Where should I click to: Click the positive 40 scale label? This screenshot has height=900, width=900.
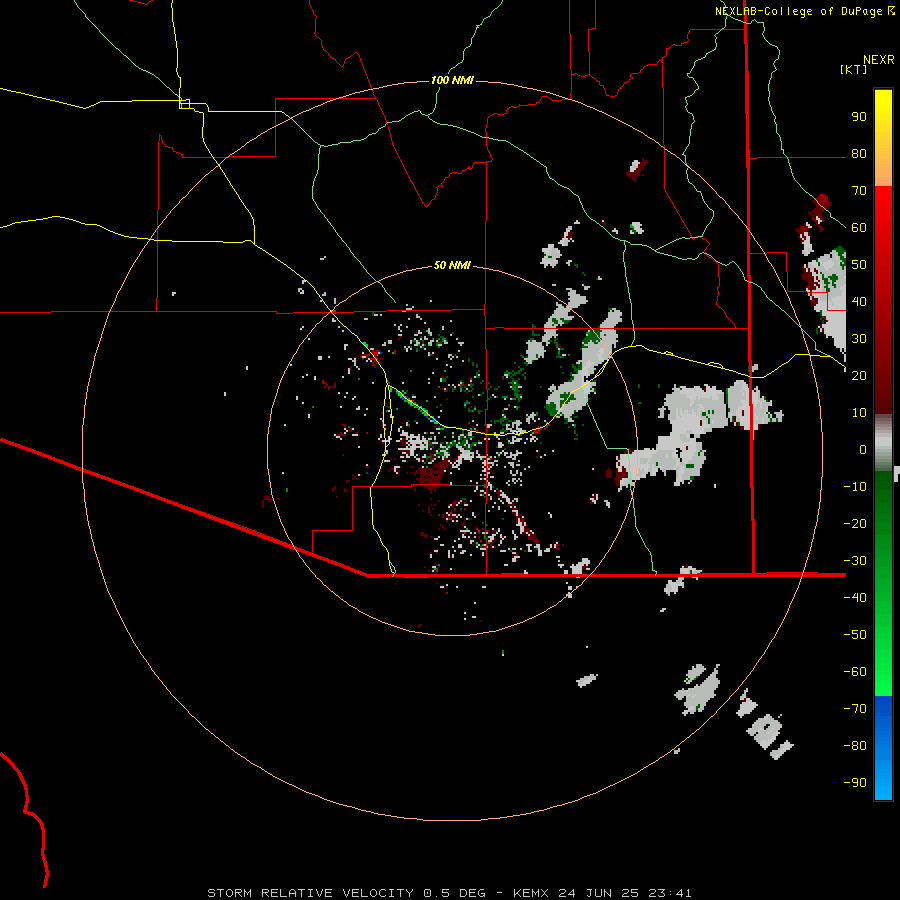click(x=859, y=301)
